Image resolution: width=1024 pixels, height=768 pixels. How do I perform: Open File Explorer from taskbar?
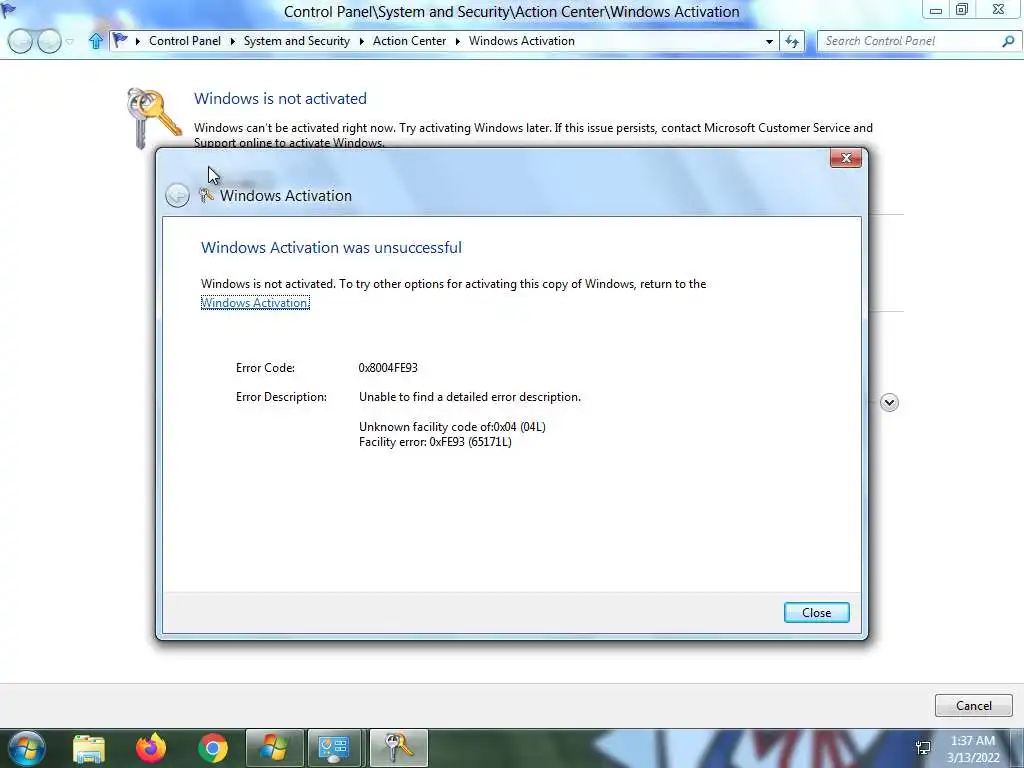(x=89, y=748)
